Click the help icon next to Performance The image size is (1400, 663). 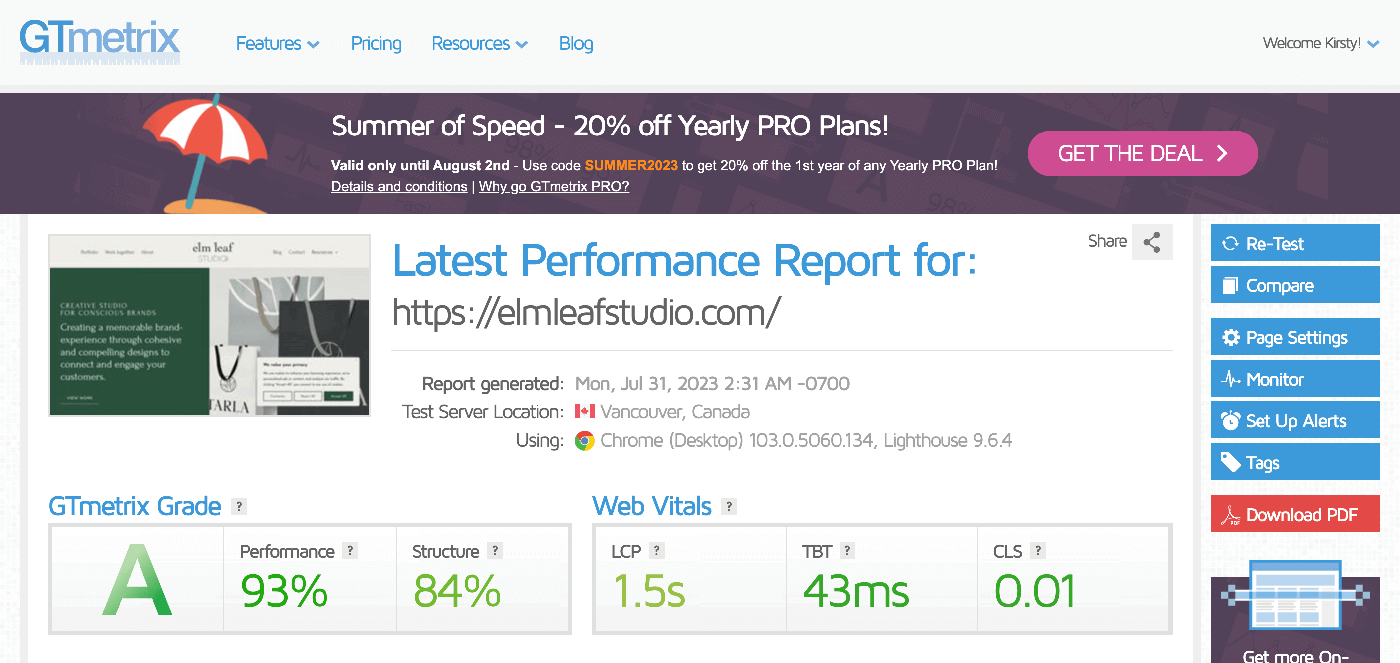350,551
